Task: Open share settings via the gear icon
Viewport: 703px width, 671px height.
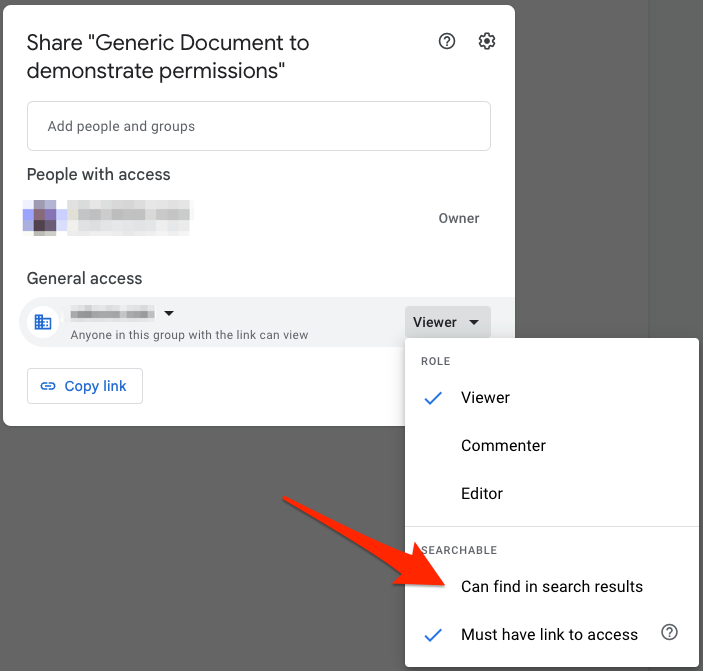Action: (x=487, y=41)
